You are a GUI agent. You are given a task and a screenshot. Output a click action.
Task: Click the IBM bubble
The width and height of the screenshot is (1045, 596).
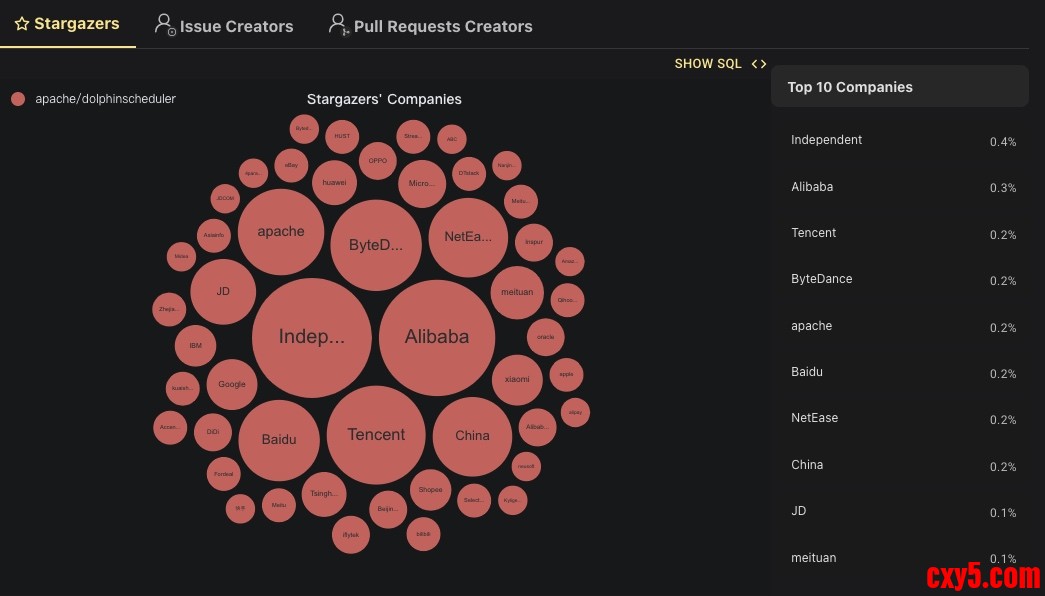click(x=195, y=346)
